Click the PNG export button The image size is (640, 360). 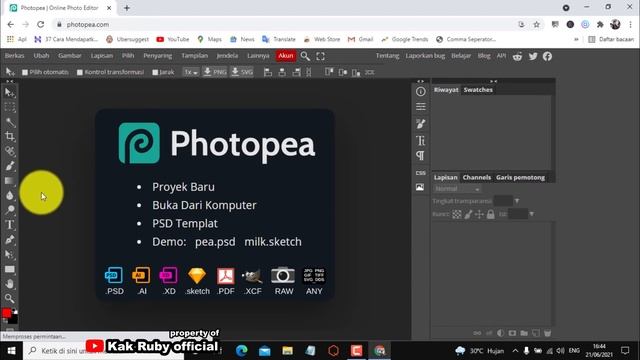[215, 72]
